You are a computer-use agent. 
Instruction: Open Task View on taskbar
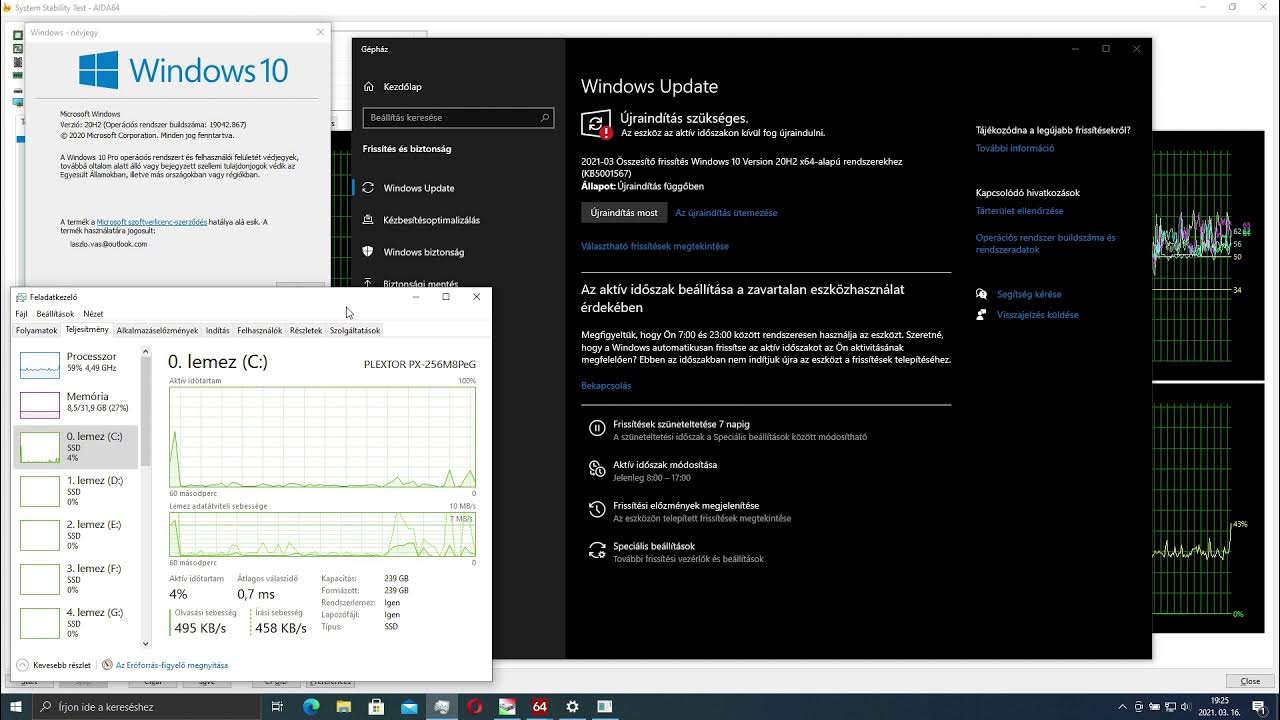point(277,707)
